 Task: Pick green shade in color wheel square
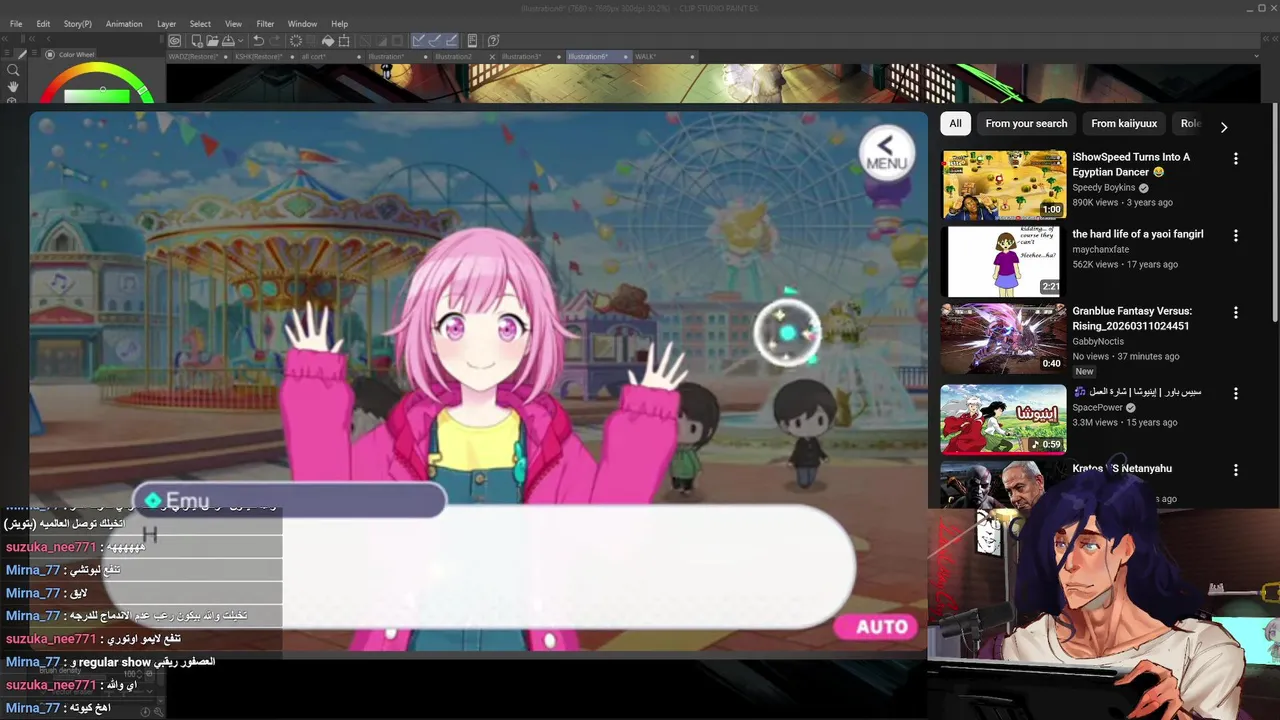97,96
